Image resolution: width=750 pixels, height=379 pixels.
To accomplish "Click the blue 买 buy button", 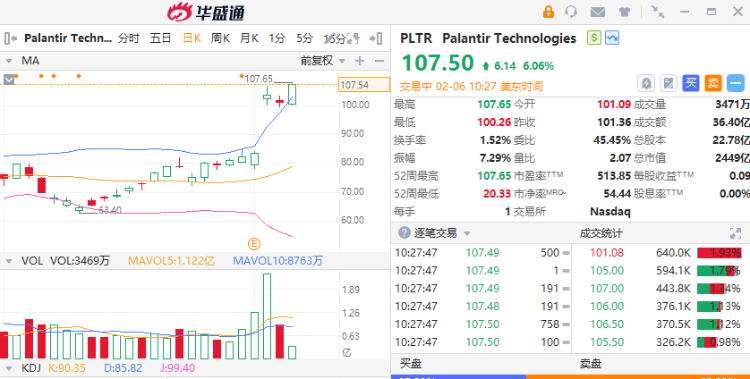I will click(691, 83).
